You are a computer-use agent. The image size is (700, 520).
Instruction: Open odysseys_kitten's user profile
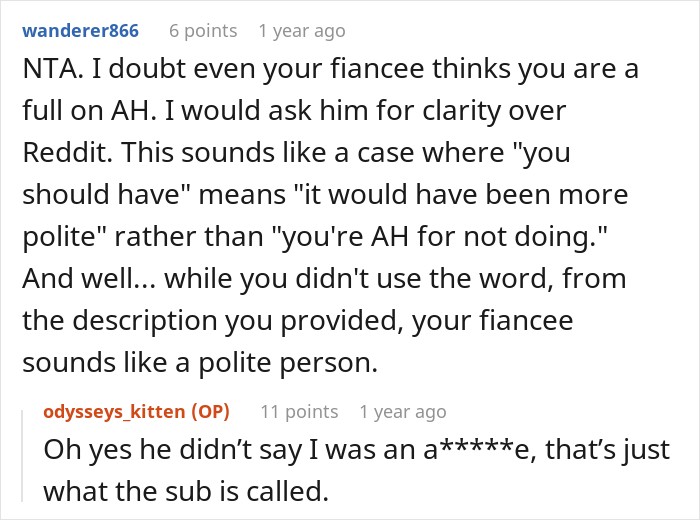click(x=114, y=412)
